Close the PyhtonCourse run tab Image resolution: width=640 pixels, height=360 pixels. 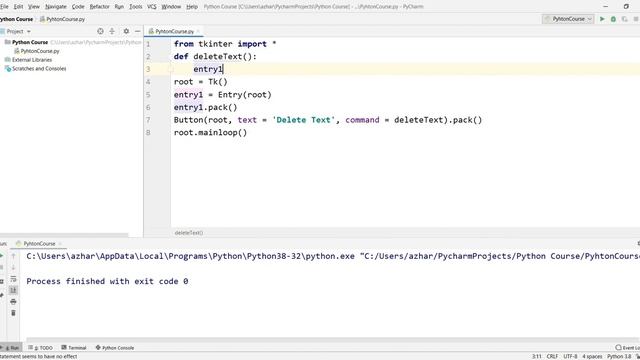click(x=60, y=244)
